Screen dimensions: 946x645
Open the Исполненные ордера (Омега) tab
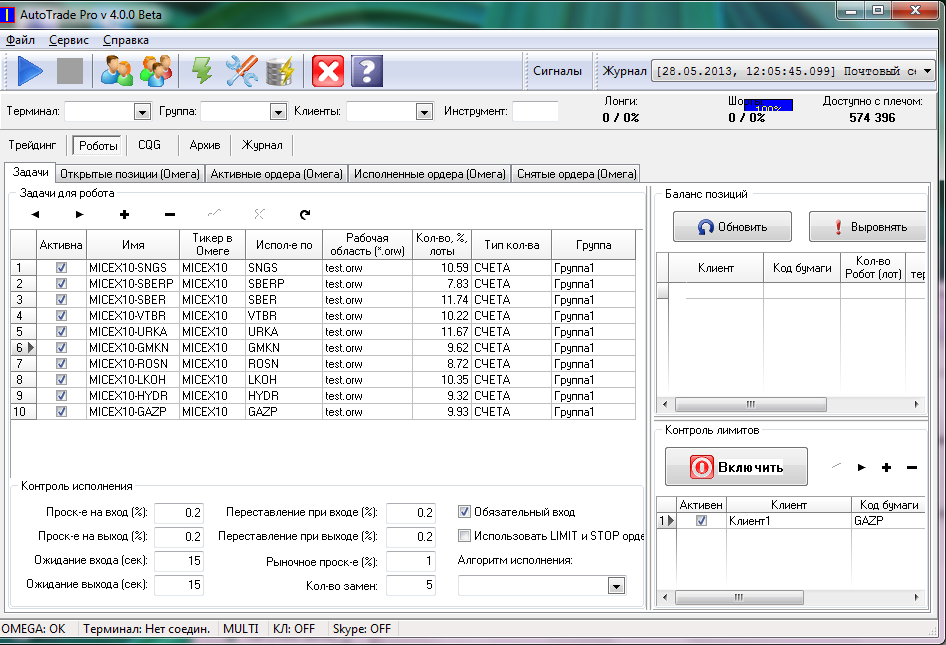click(430, 174)
